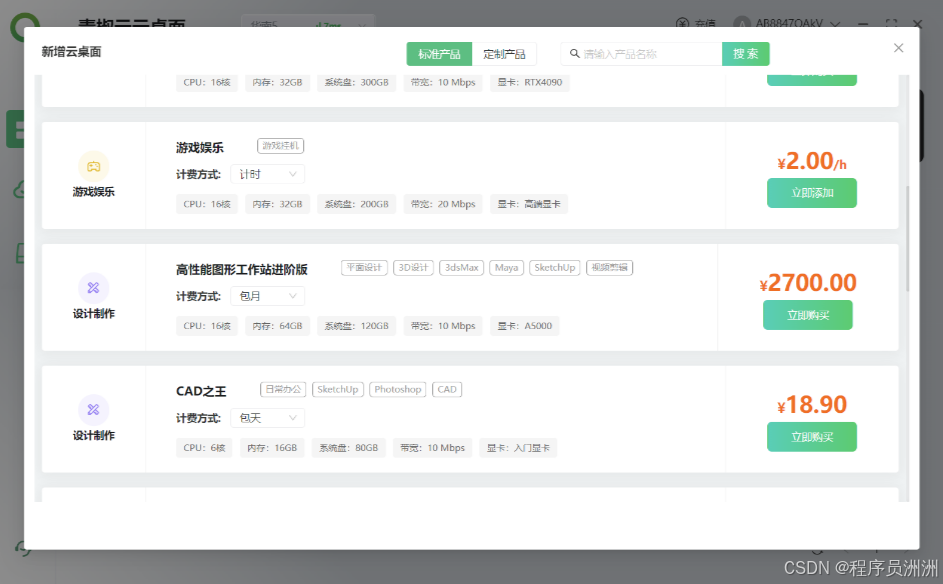Click the 显卡: A5000 spec chip
The width and height of the screenshot is (943, 584).
coord(525,326)
